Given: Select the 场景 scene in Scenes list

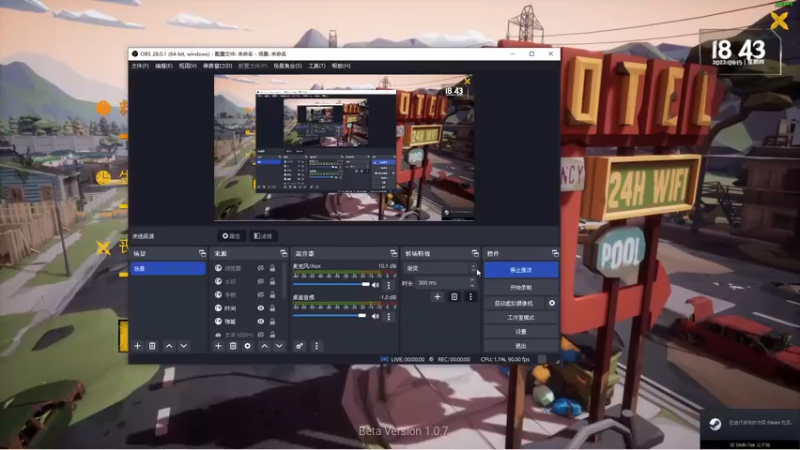Looking at the screenshot, I should (x=168, y=268).
